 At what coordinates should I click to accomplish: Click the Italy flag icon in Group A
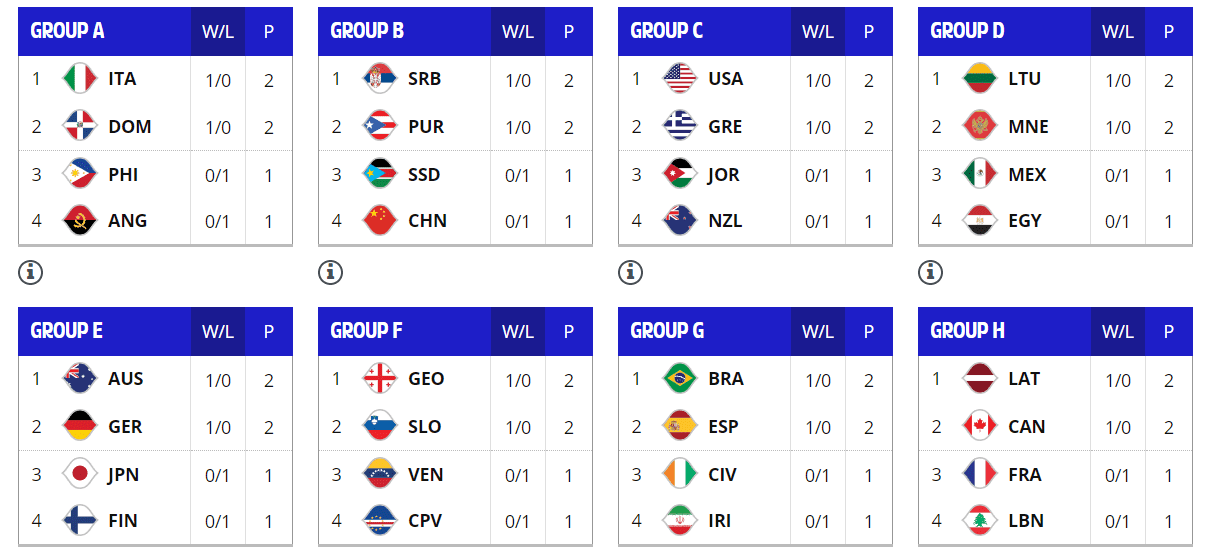click(x=79, y=79)
